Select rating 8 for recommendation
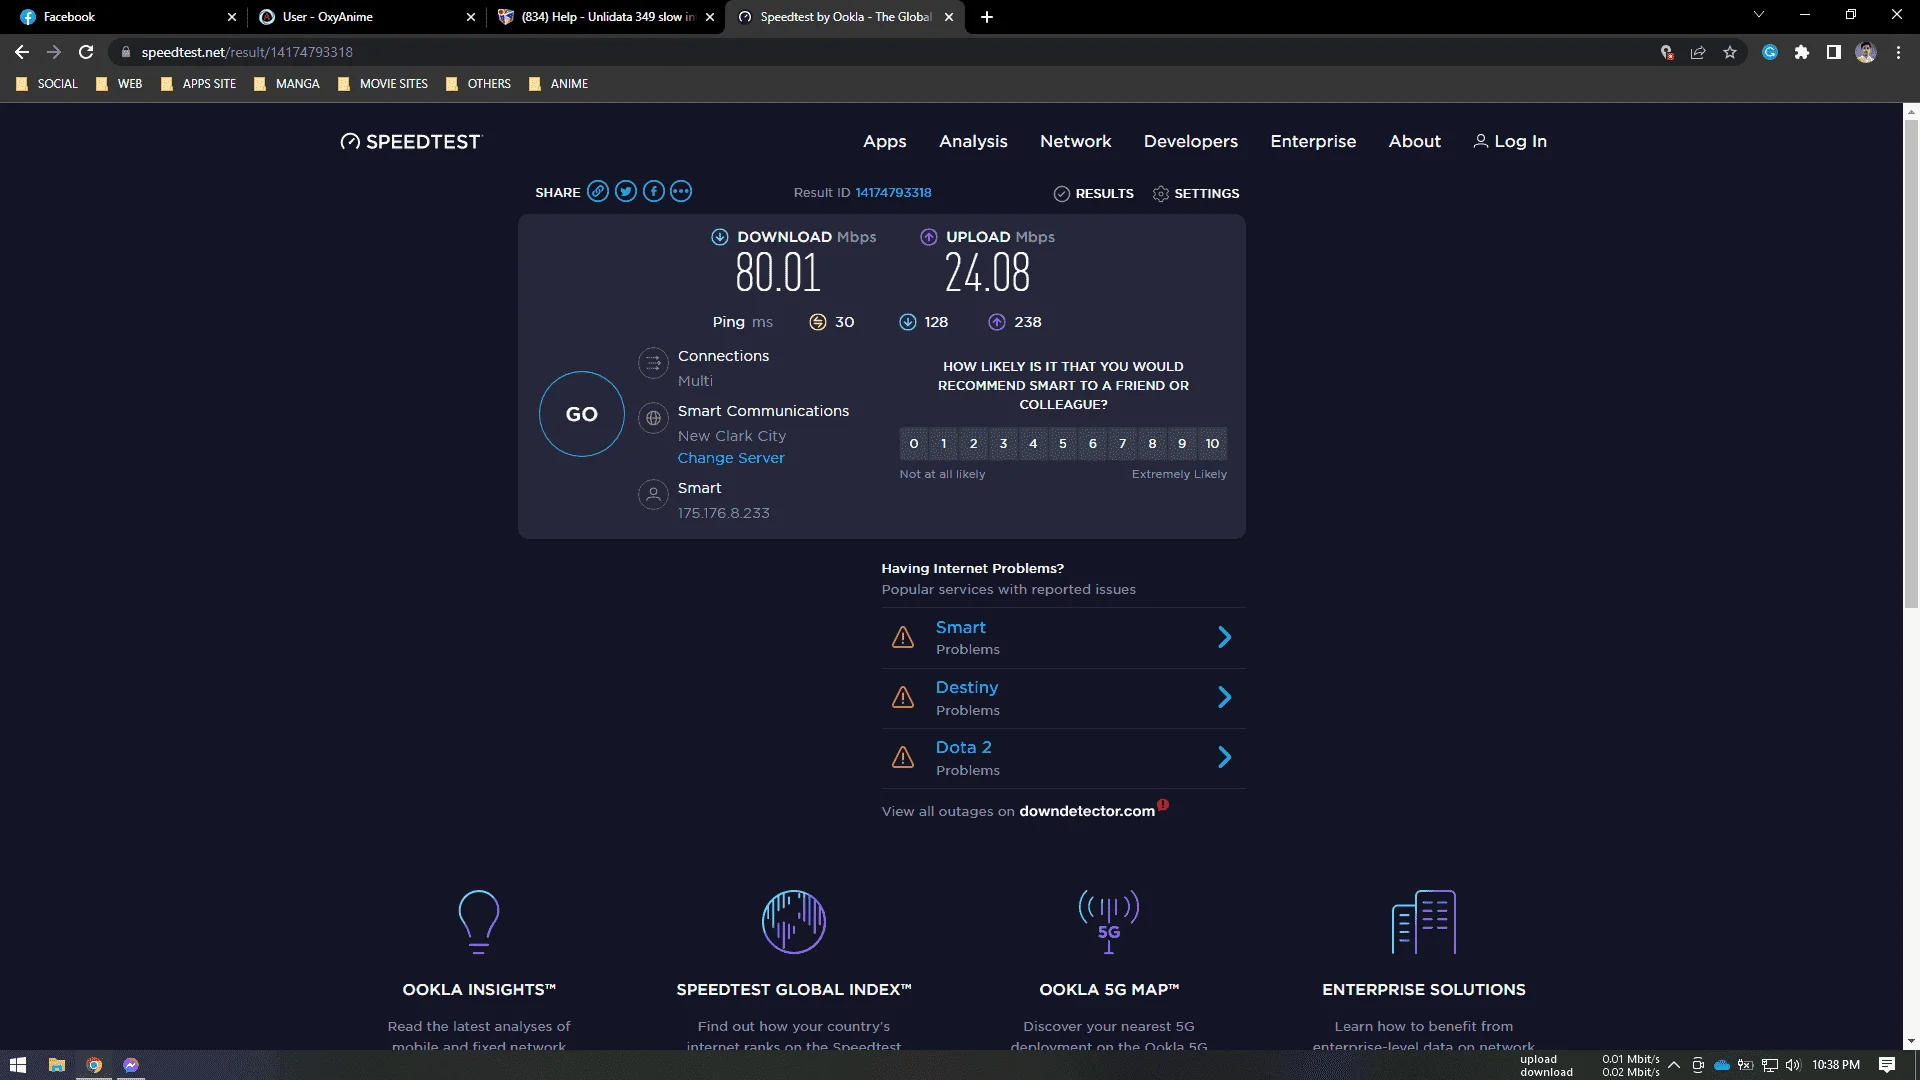 pos(1153,444)
